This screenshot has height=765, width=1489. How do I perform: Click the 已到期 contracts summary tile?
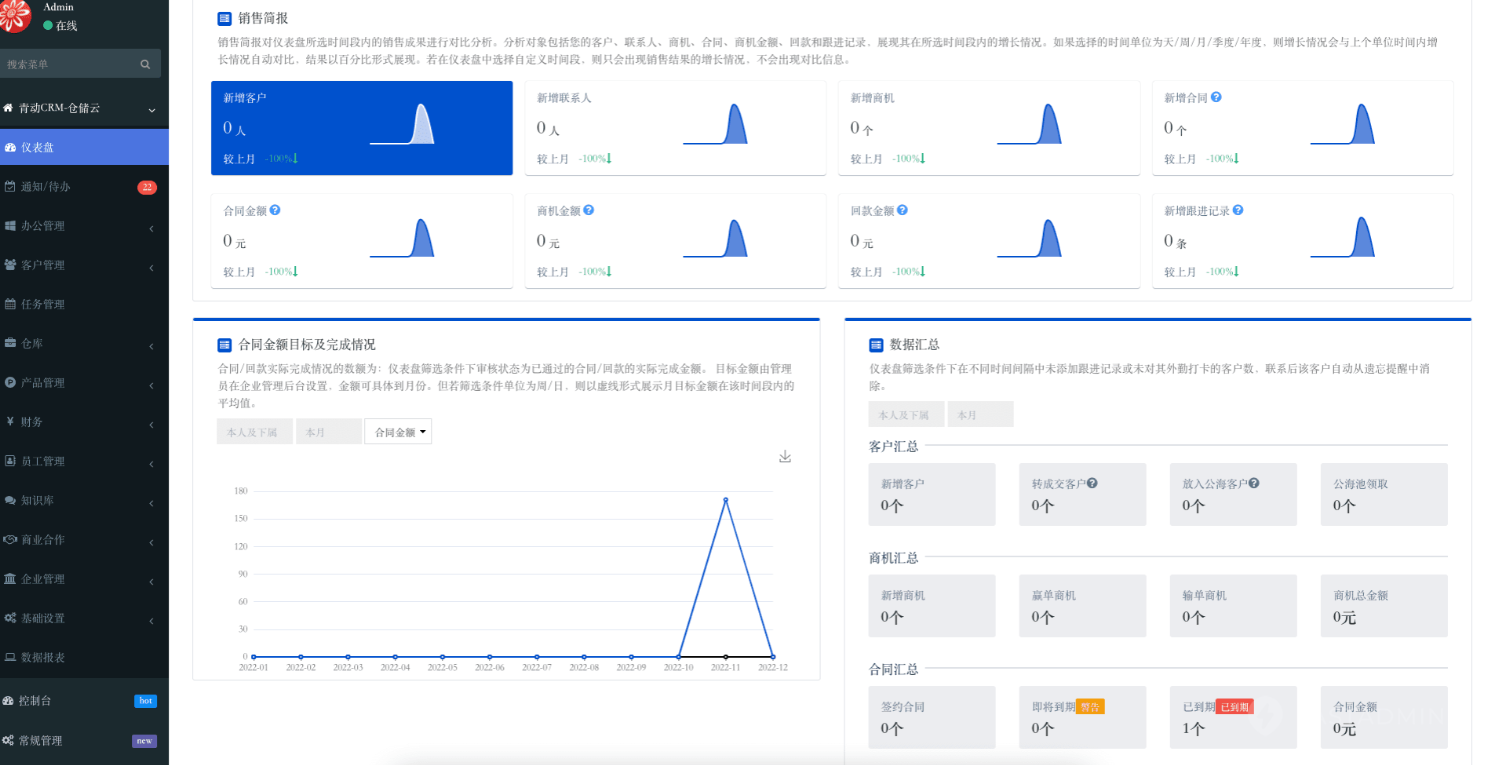(x=1232, y=717)
